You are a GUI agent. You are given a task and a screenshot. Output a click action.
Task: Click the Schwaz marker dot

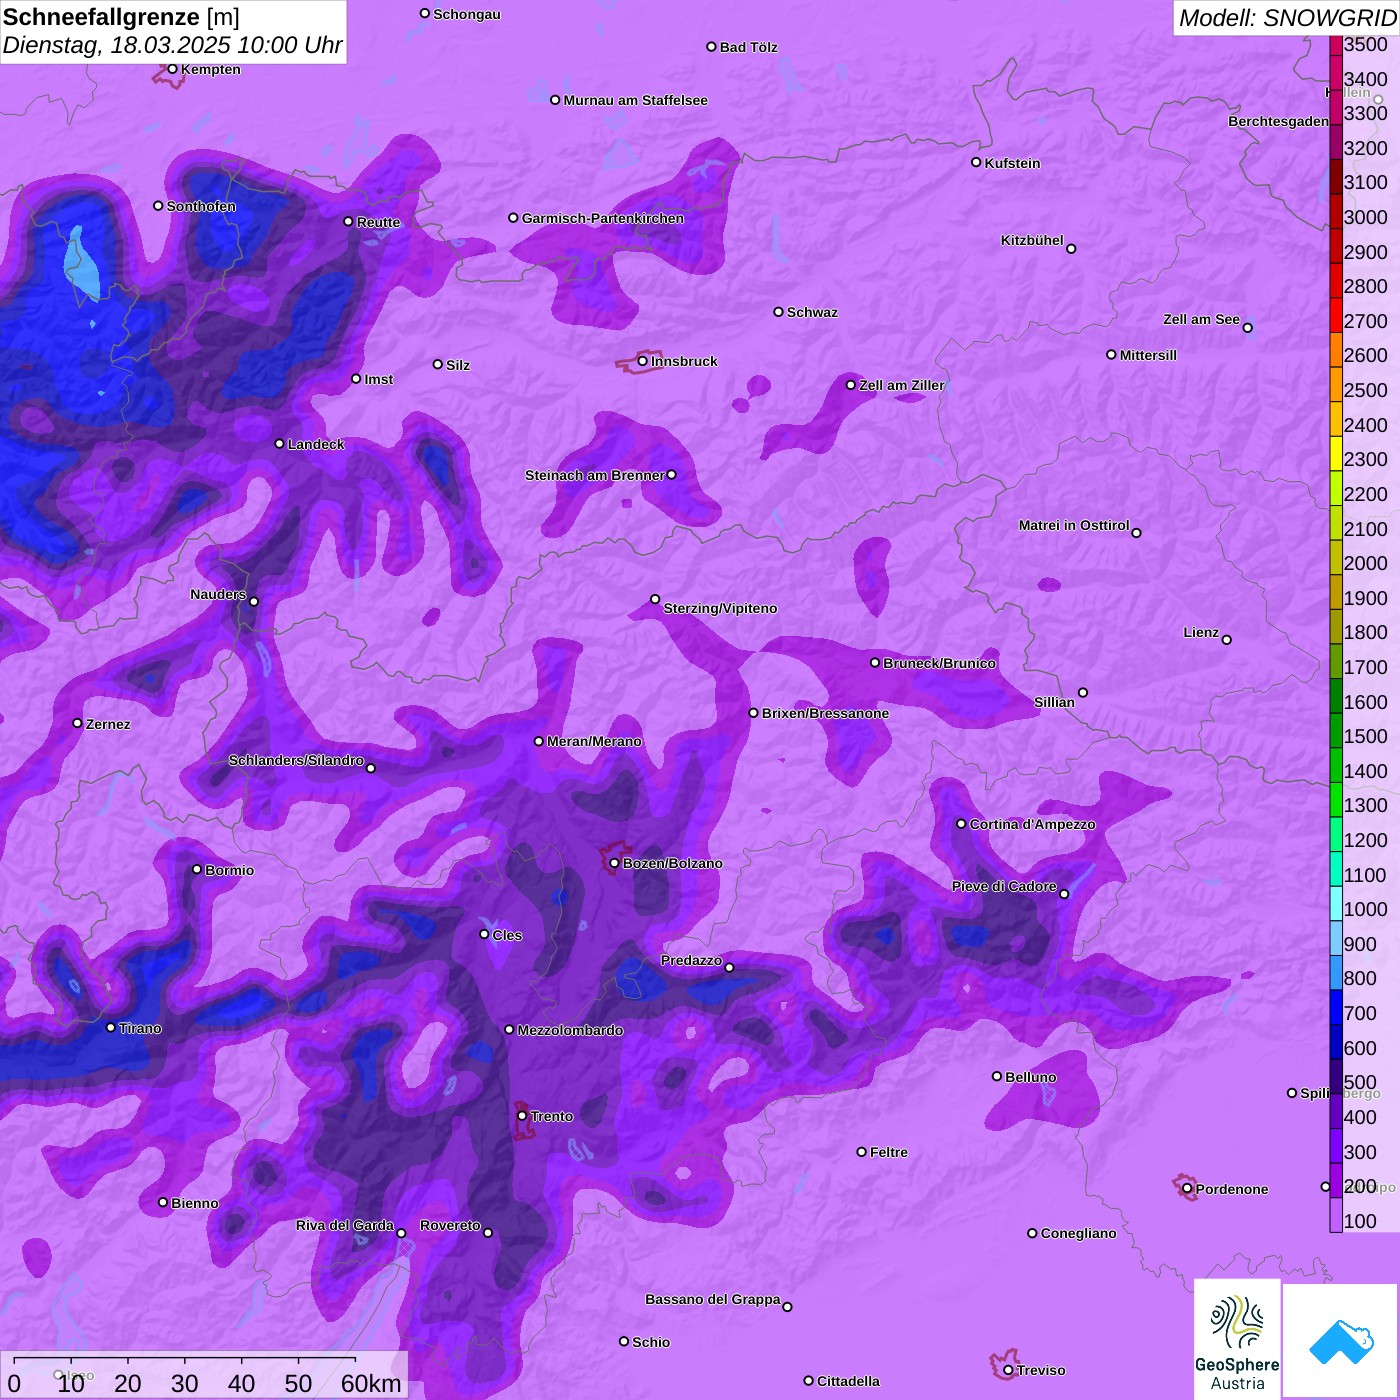pos(778,312)
